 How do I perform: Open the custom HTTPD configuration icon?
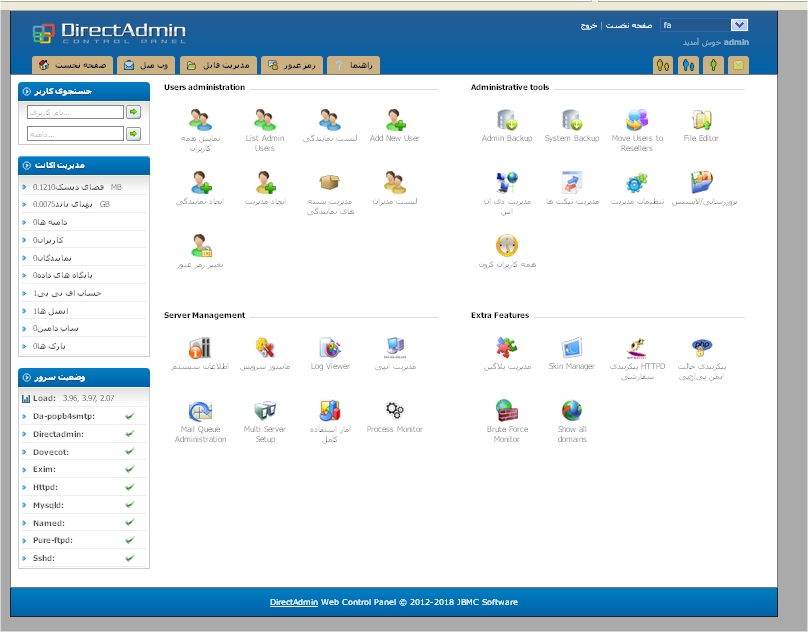tap(637, 348)
